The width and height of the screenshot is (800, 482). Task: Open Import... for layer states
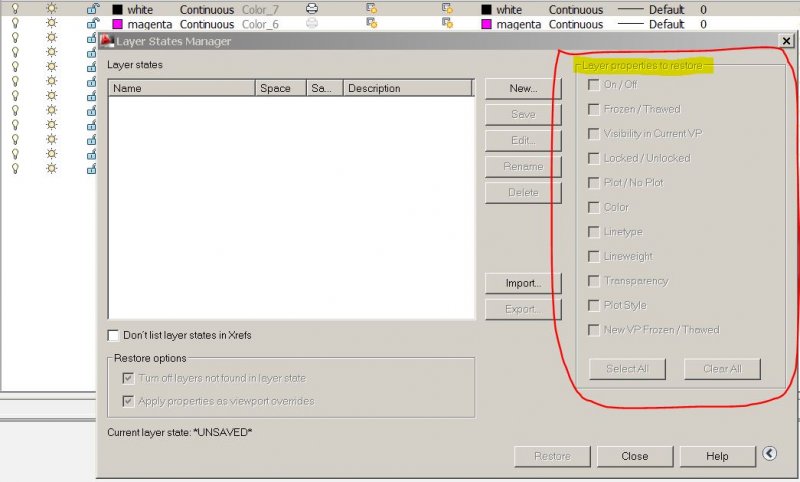click(523, 283)
